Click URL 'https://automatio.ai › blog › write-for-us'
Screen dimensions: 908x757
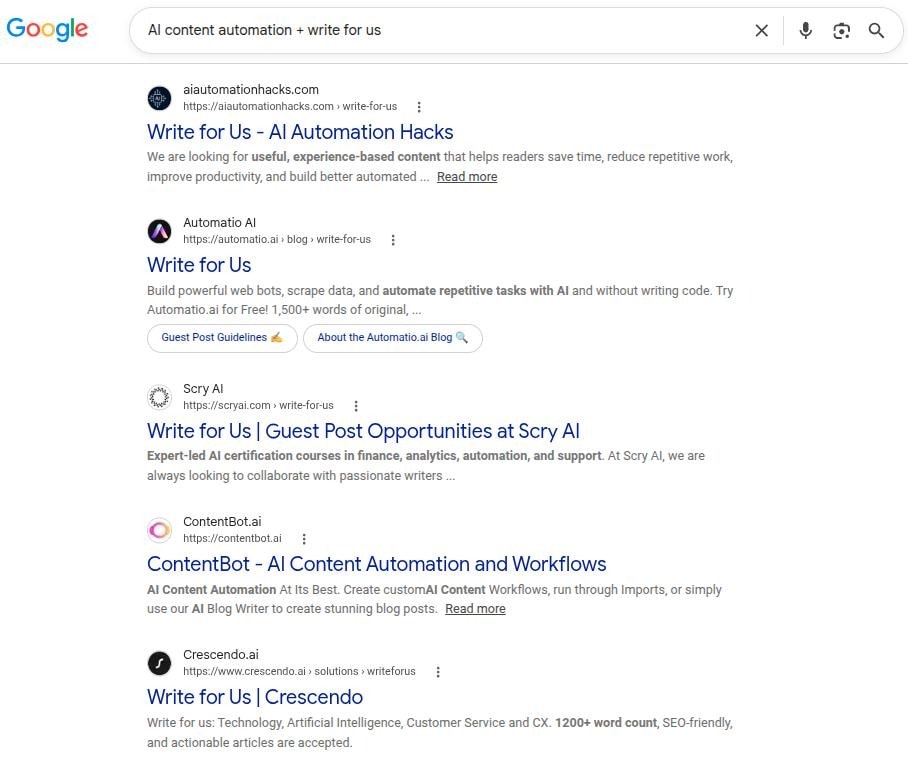pyautogui.click(x=277, y=240)
